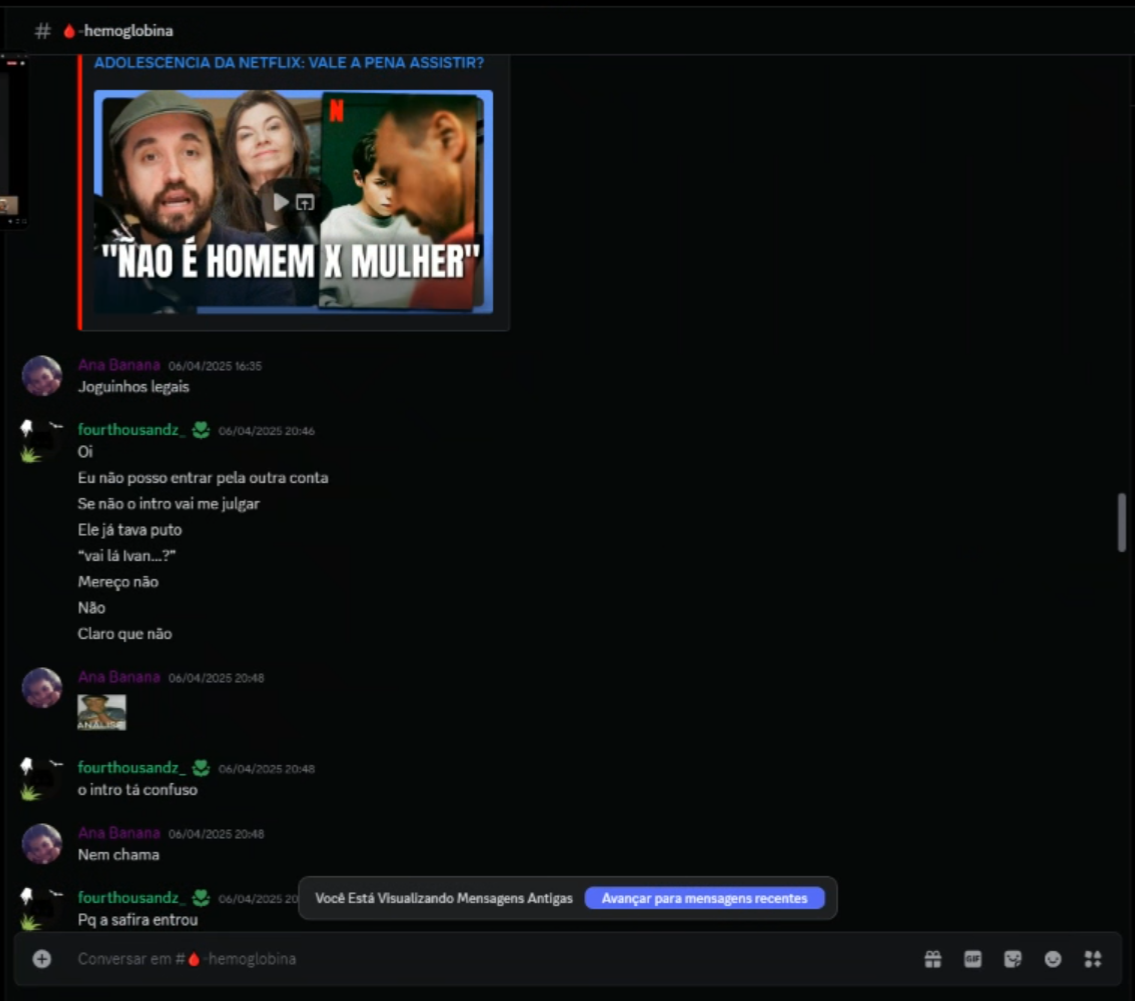Click the 'Nem chama' message
The width and height of the screenshot is (1135, 1001).
point(119,856)
